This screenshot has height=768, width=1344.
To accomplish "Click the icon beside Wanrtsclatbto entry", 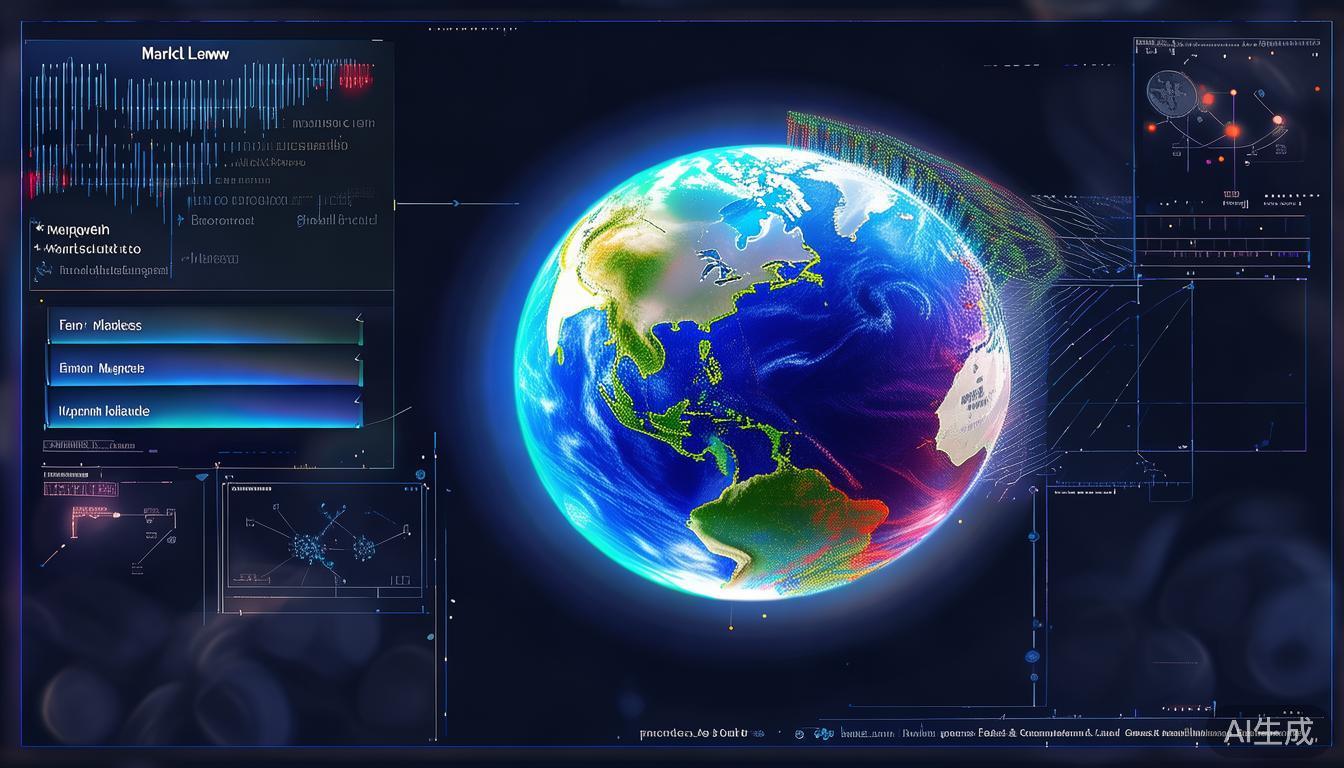I will pyautogui.click(x=39, y=249).
